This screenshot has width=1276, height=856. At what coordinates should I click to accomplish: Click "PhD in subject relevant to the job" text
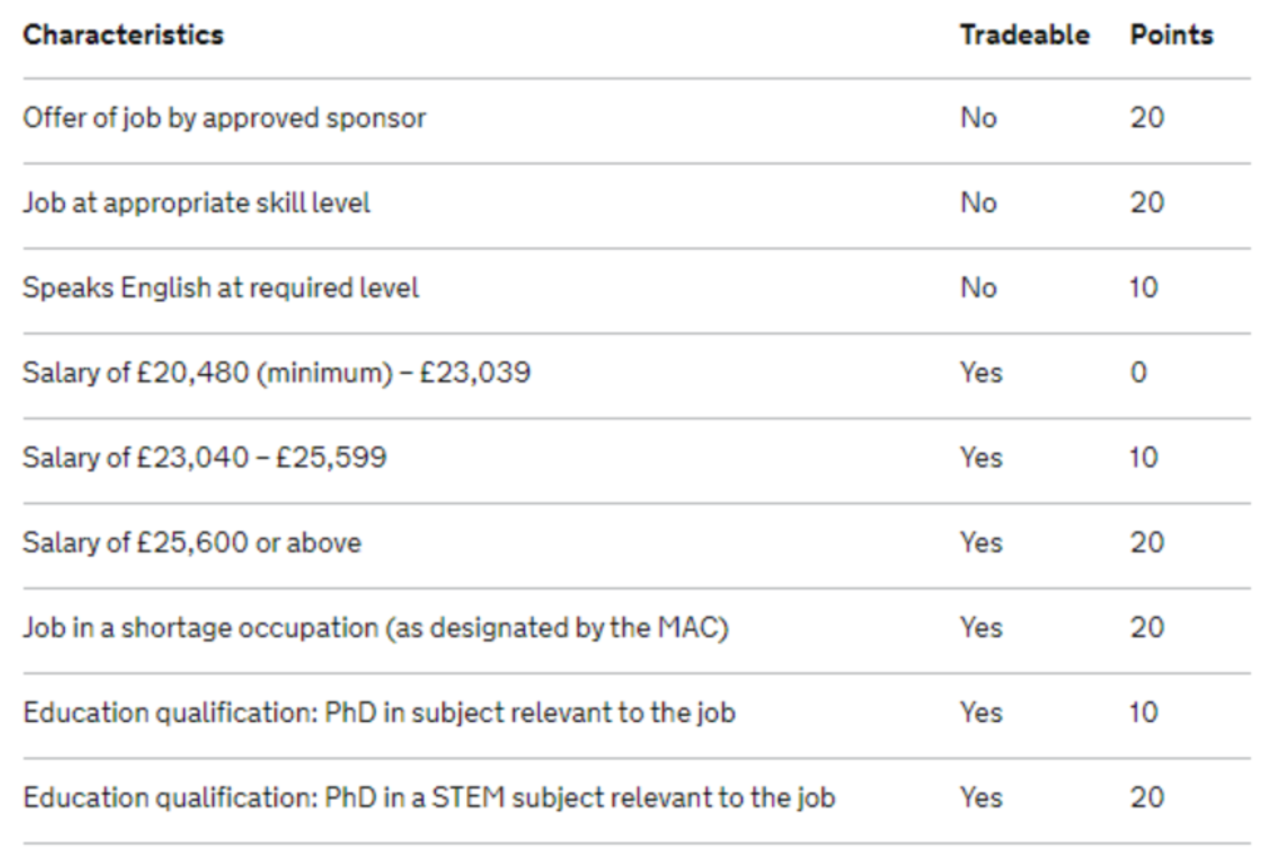[x=379, y=713]
